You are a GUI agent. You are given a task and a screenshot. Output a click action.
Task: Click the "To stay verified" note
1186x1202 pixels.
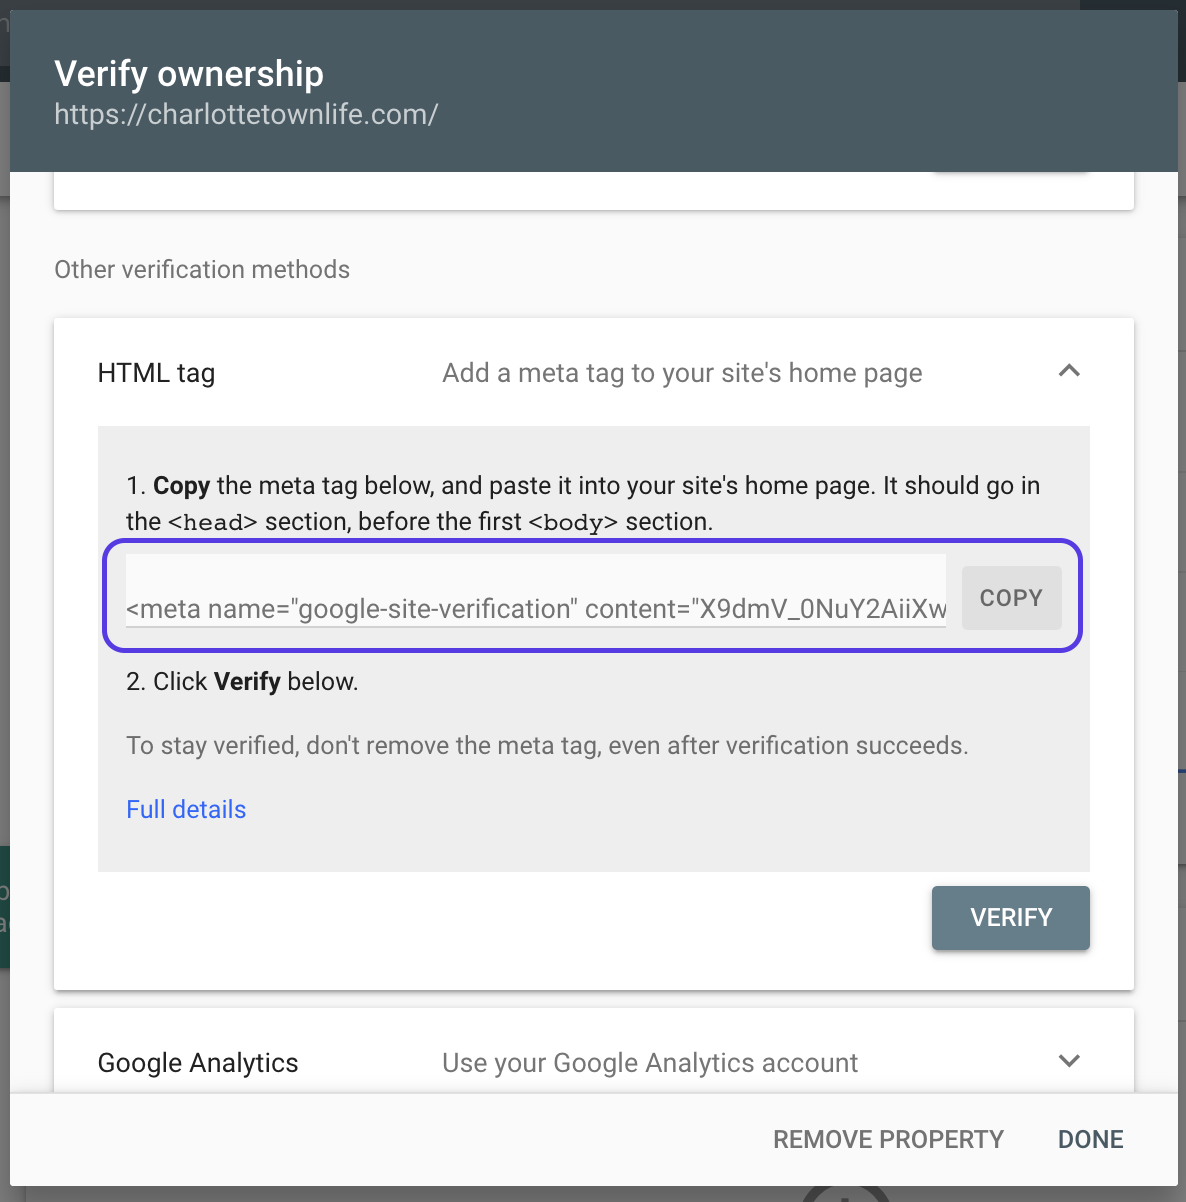[547, 746]
